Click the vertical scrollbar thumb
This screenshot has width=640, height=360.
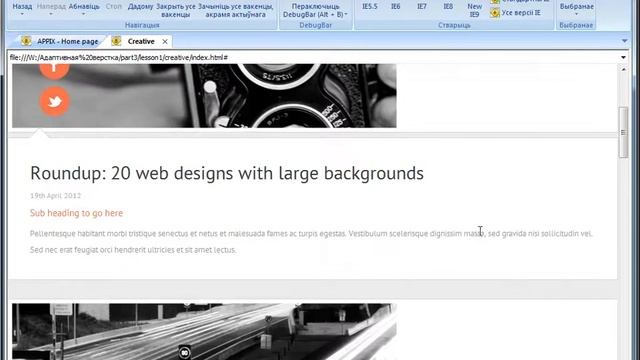click(623, 132)
